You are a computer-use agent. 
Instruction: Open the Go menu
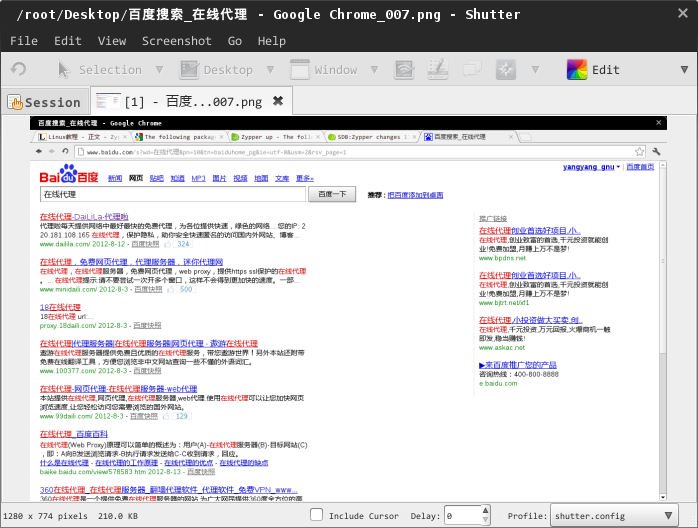click(x=235, y=41)
